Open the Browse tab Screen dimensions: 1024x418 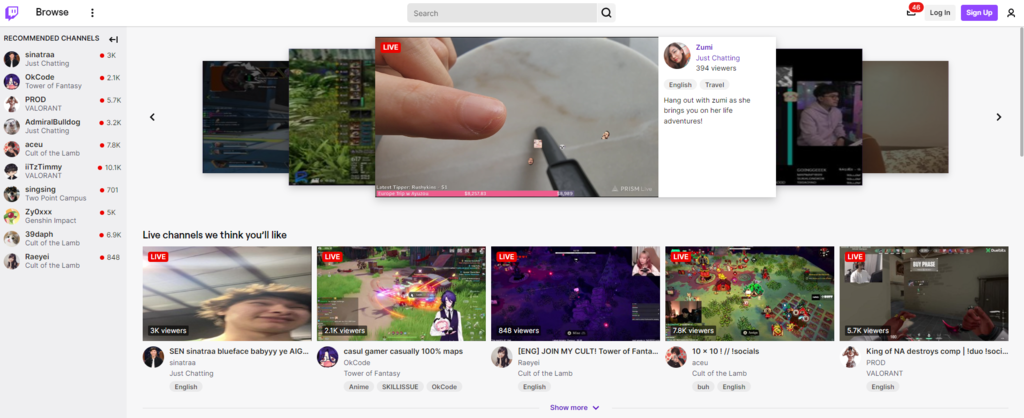[x=52, y=12]
